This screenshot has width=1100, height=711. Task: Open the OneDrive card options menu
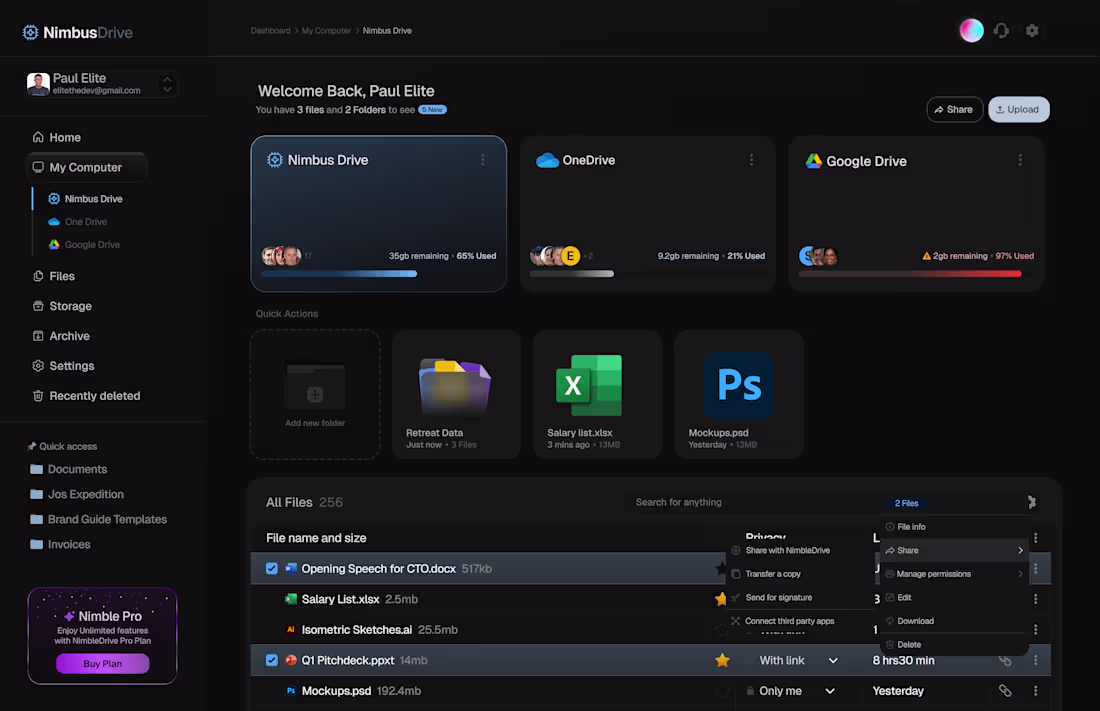pyautogui.click(x=751, y=160)
